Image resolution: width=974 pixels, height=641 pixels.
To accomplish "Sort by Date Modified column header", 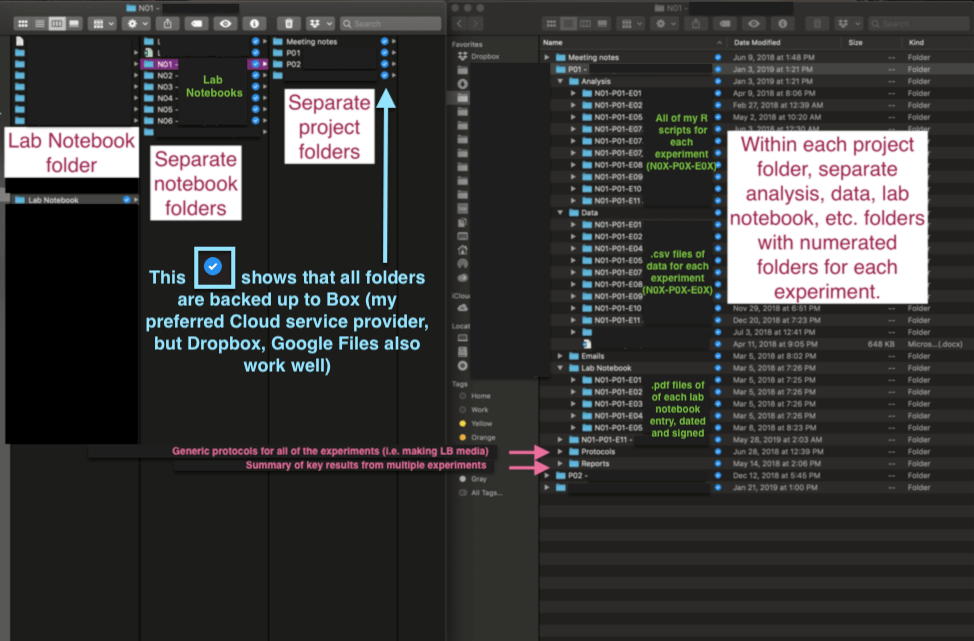I will [756, 43].
